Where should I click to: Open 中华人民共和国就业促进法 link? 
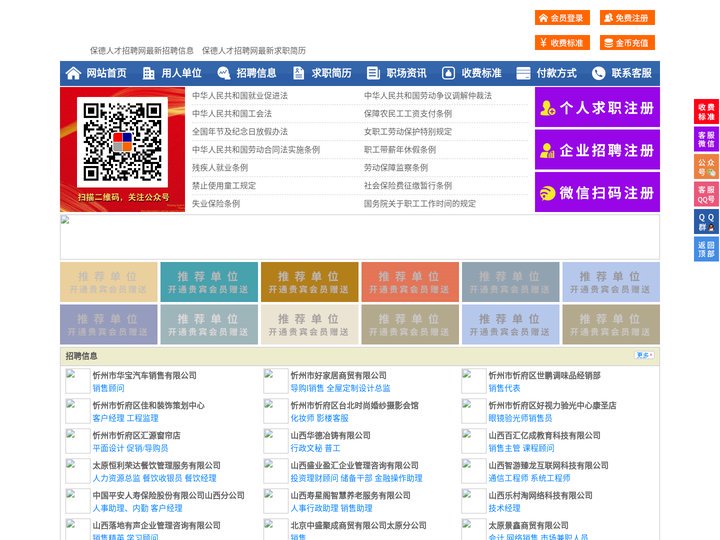(x=240, y=96)
